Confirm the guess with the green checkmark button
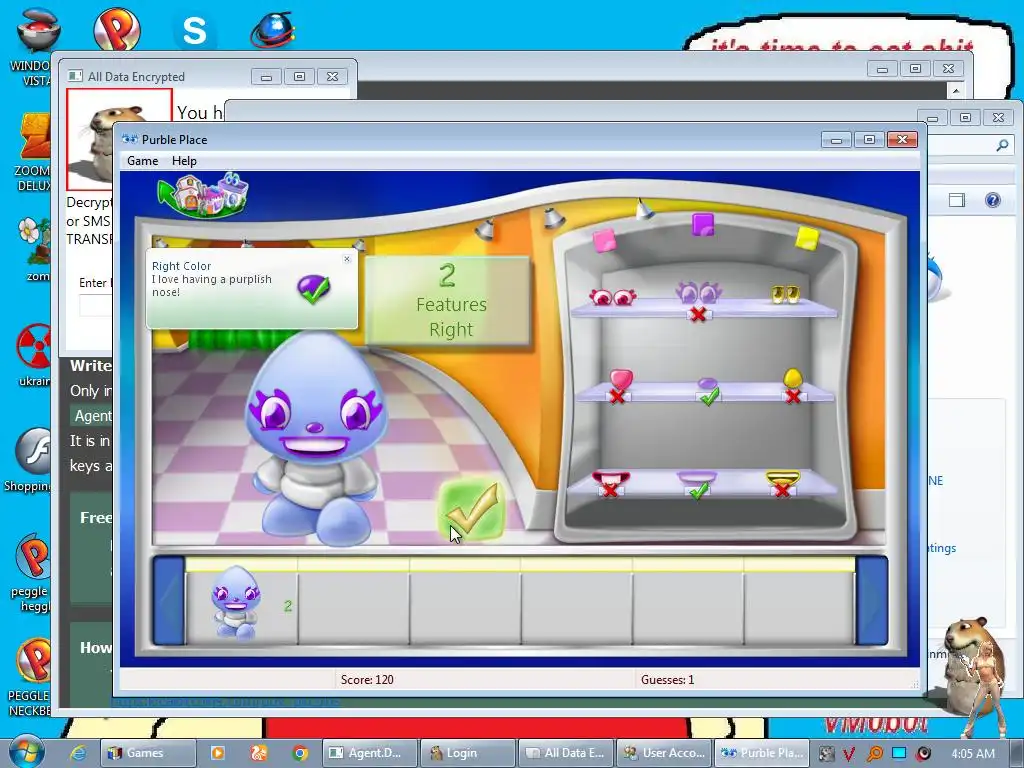The width and height of the screenshot is (1024, 768). 472,510
